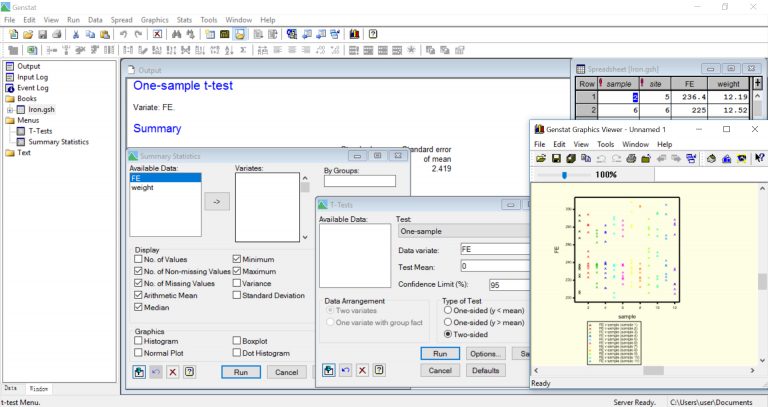Click the Graphics Viewer vertical scrollbar thumb
768x407 pixels.
tap(762, 282)
